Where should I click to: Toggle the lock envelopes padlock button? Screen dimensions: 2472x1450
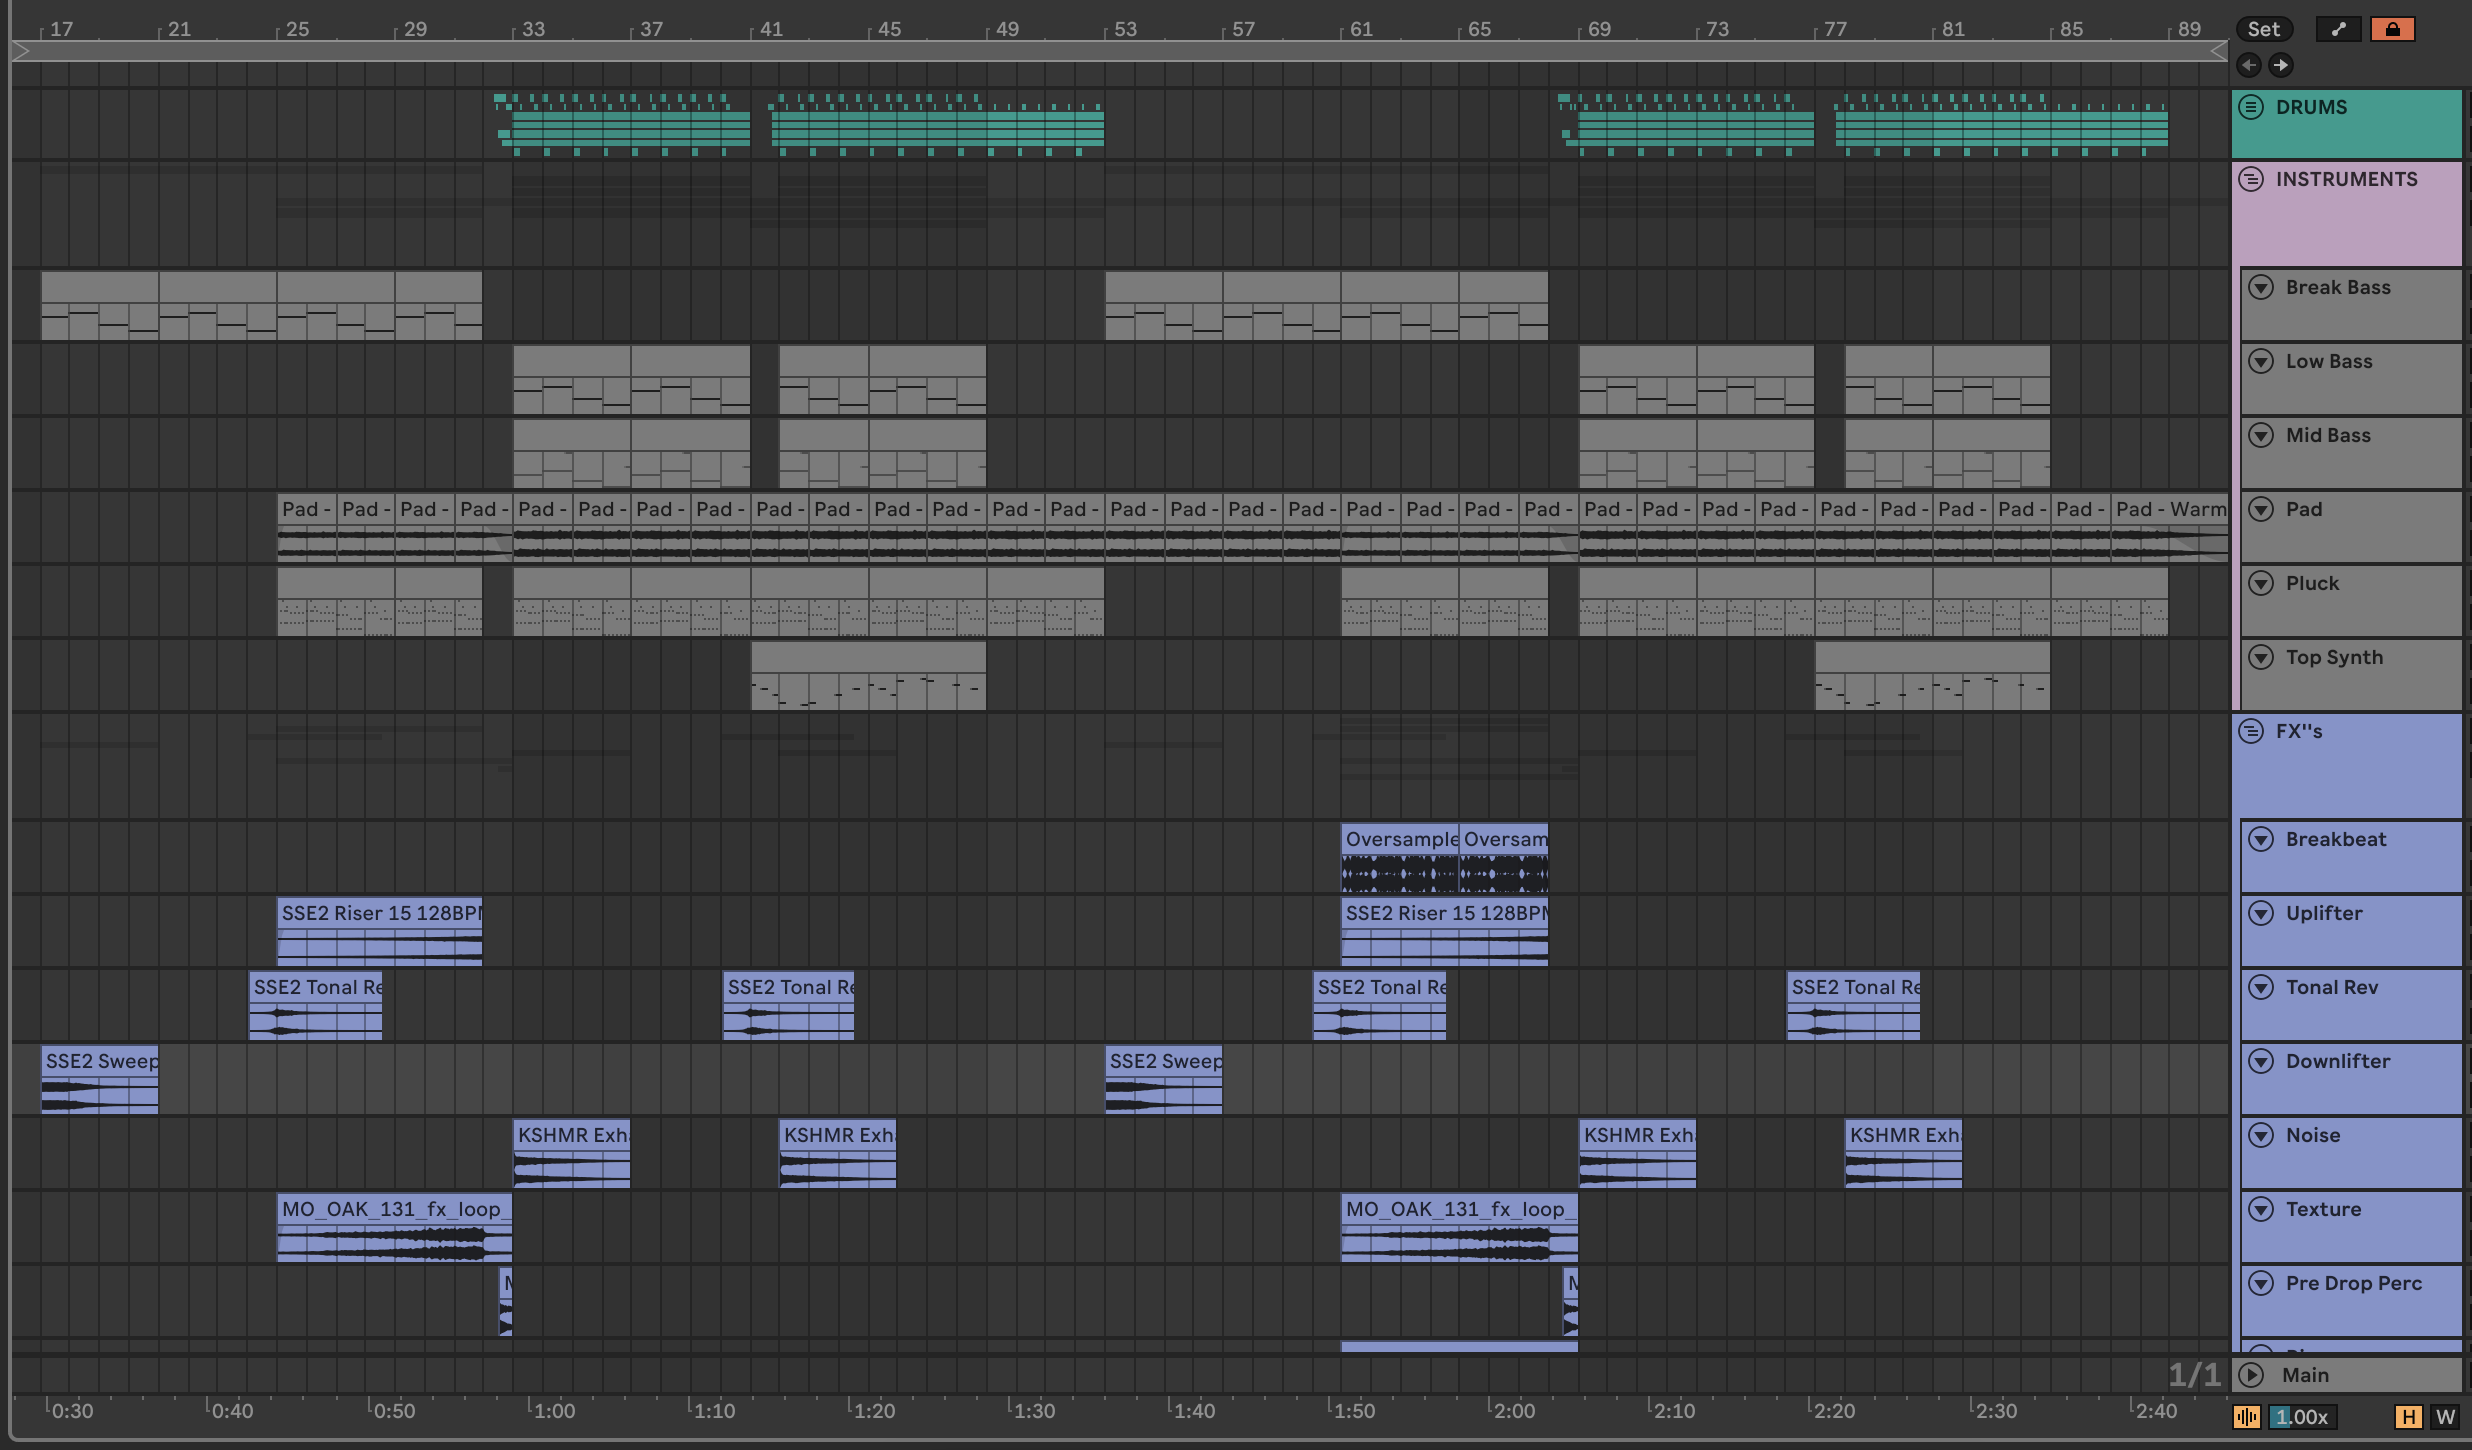tap(2392, 29)
